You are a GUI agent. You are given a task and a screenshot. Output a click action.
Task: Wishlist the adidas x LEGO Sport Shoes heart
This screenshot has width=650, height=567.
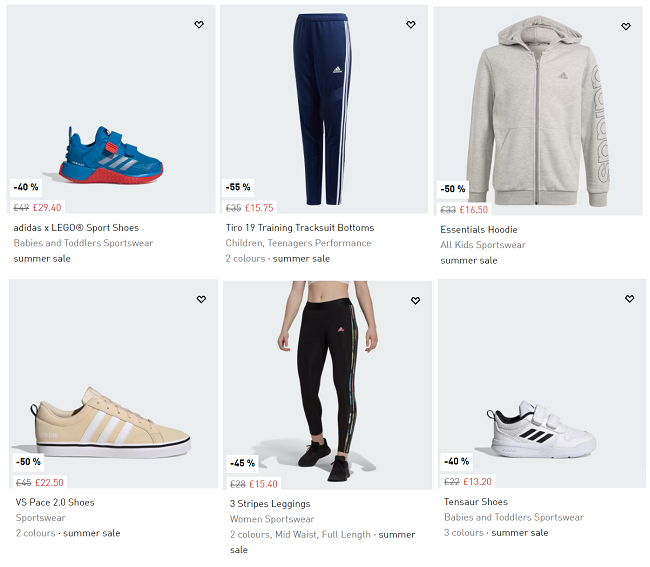(199, 25)
